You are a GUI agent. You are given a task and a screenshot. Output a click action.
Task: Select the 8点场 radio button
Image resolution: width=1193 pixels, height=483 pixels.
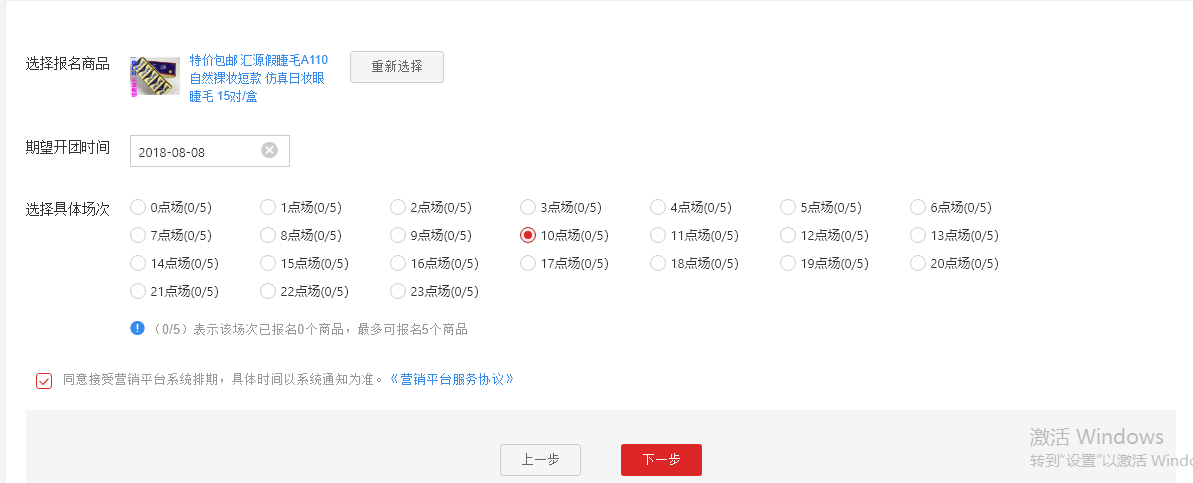268,236
